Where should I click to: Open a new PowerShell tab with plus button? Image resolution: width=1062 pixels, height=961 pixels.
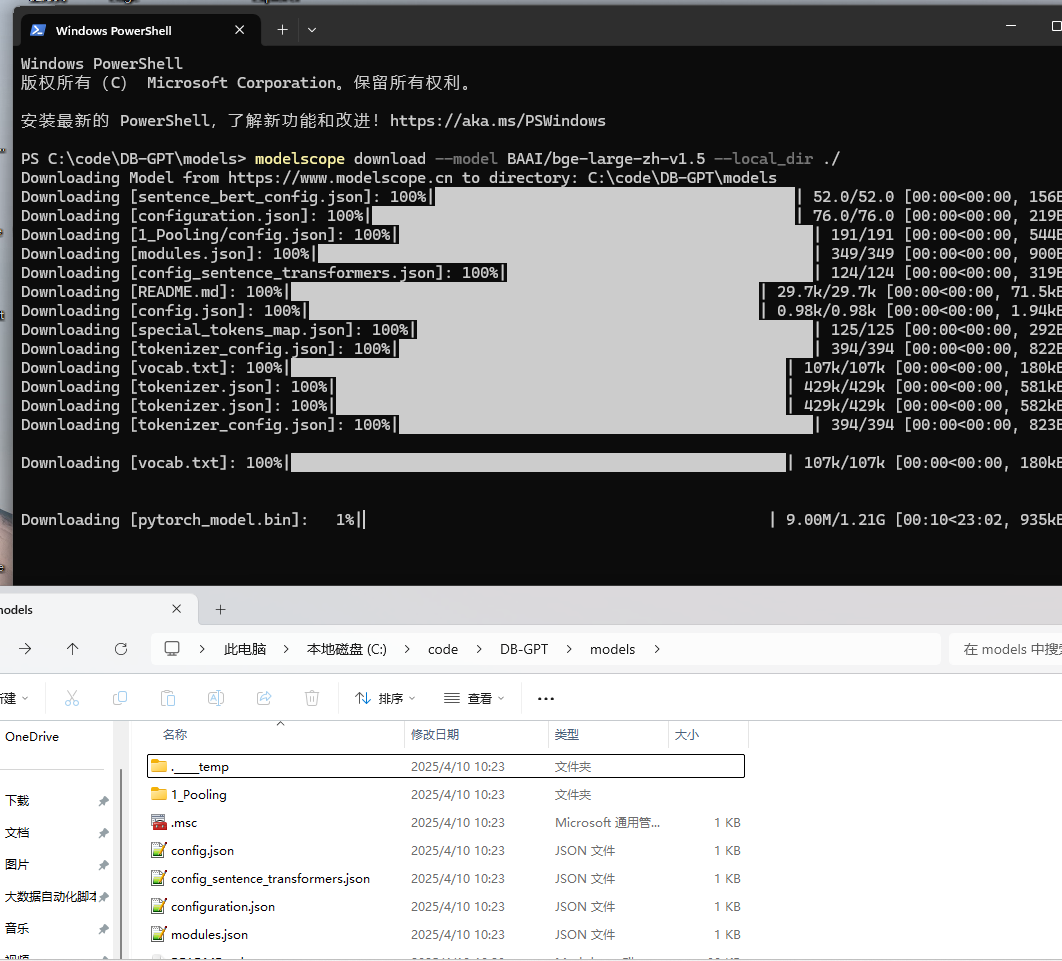click(x=282, y=30)
